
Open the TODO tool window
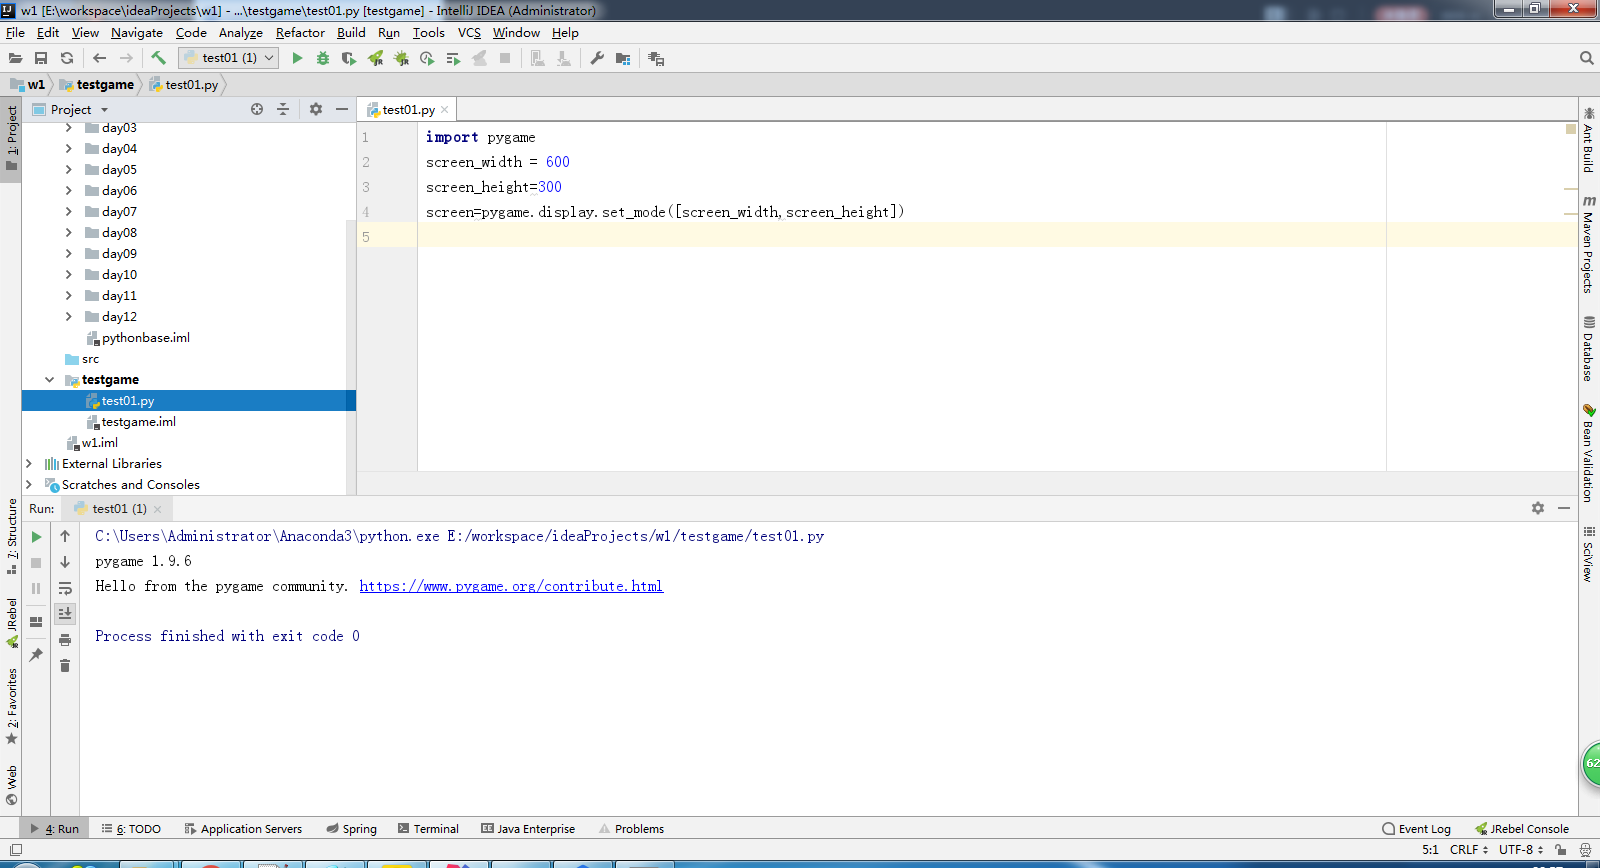(x=131, y=829)
